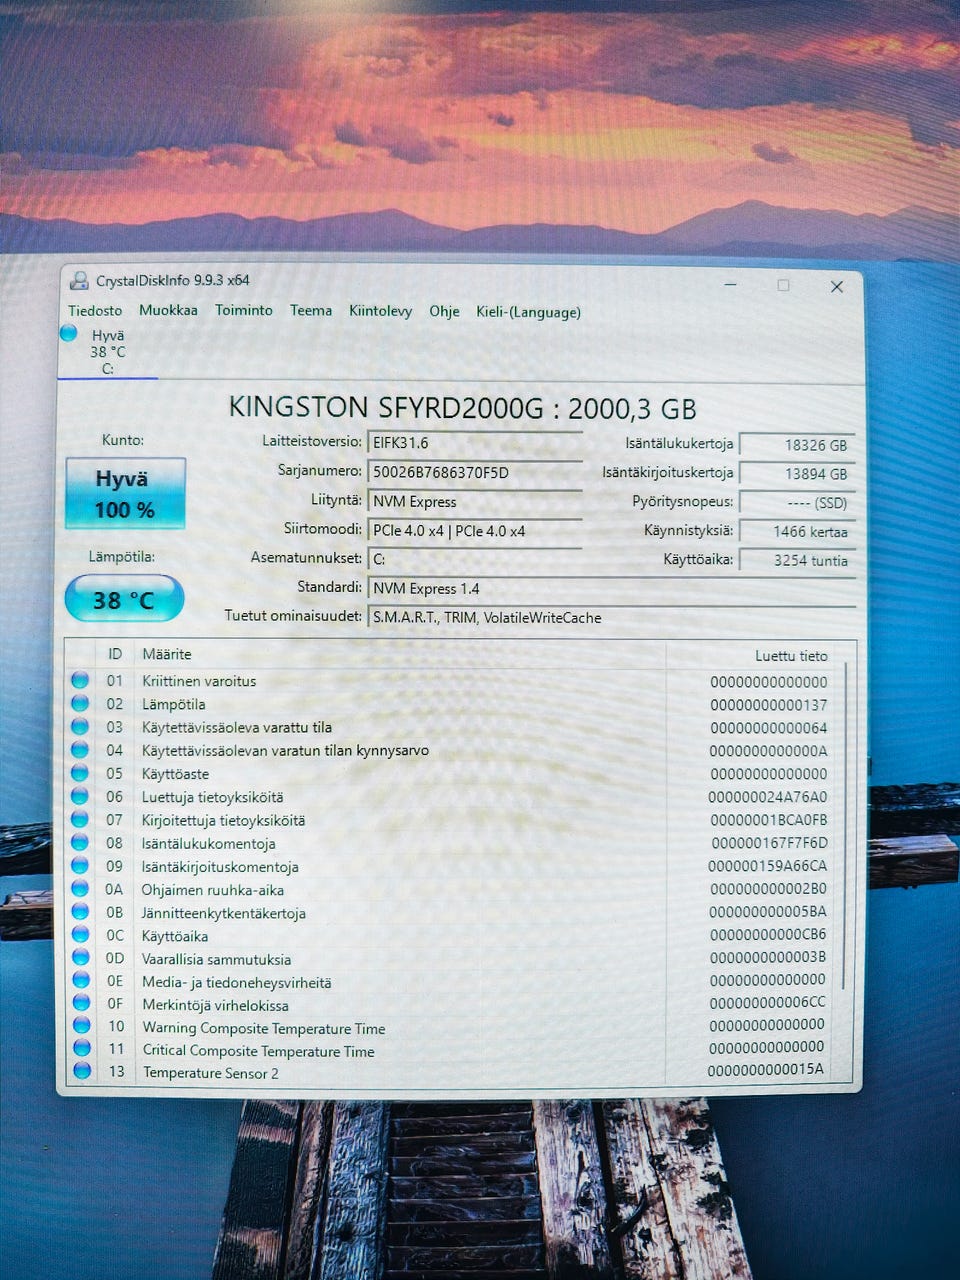960x1280 pixels.
Task: Open the Muokkaa menu
Action: 168,310
